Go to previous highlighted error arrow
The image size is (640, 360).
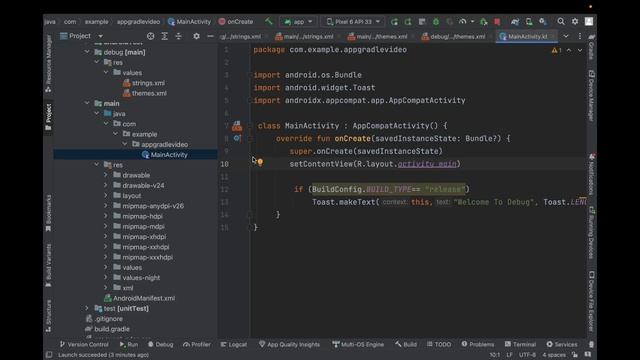(x=569, y=50)
